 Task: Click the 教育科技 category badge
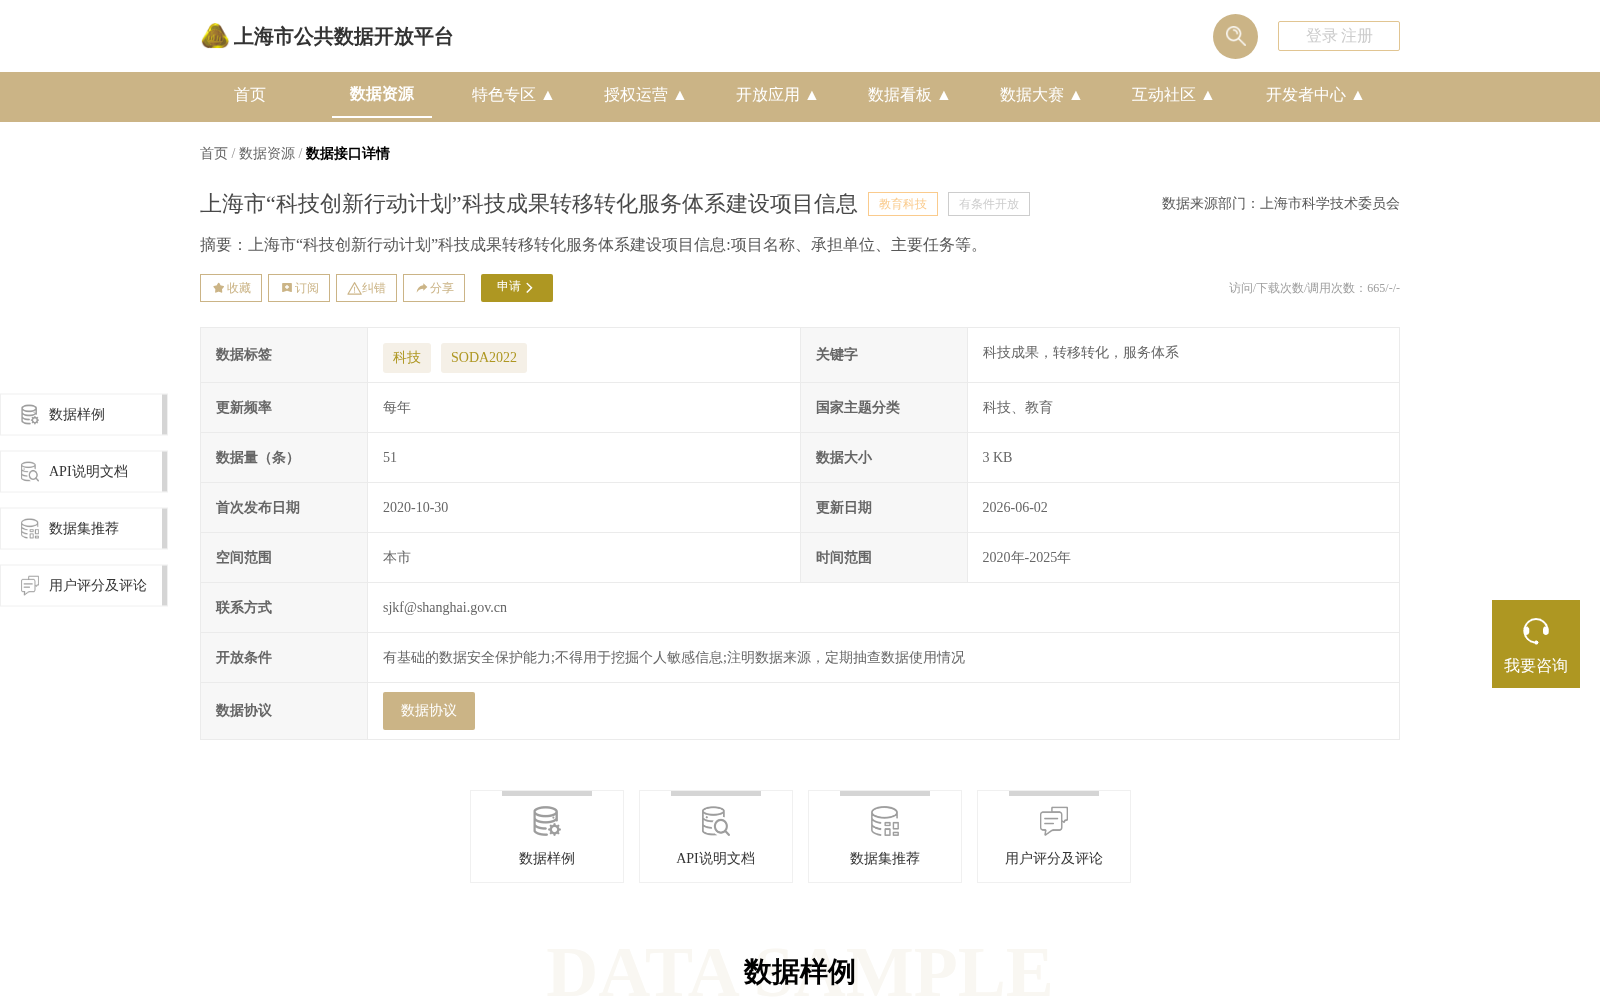pyautogui.click(x=903, y=204)
